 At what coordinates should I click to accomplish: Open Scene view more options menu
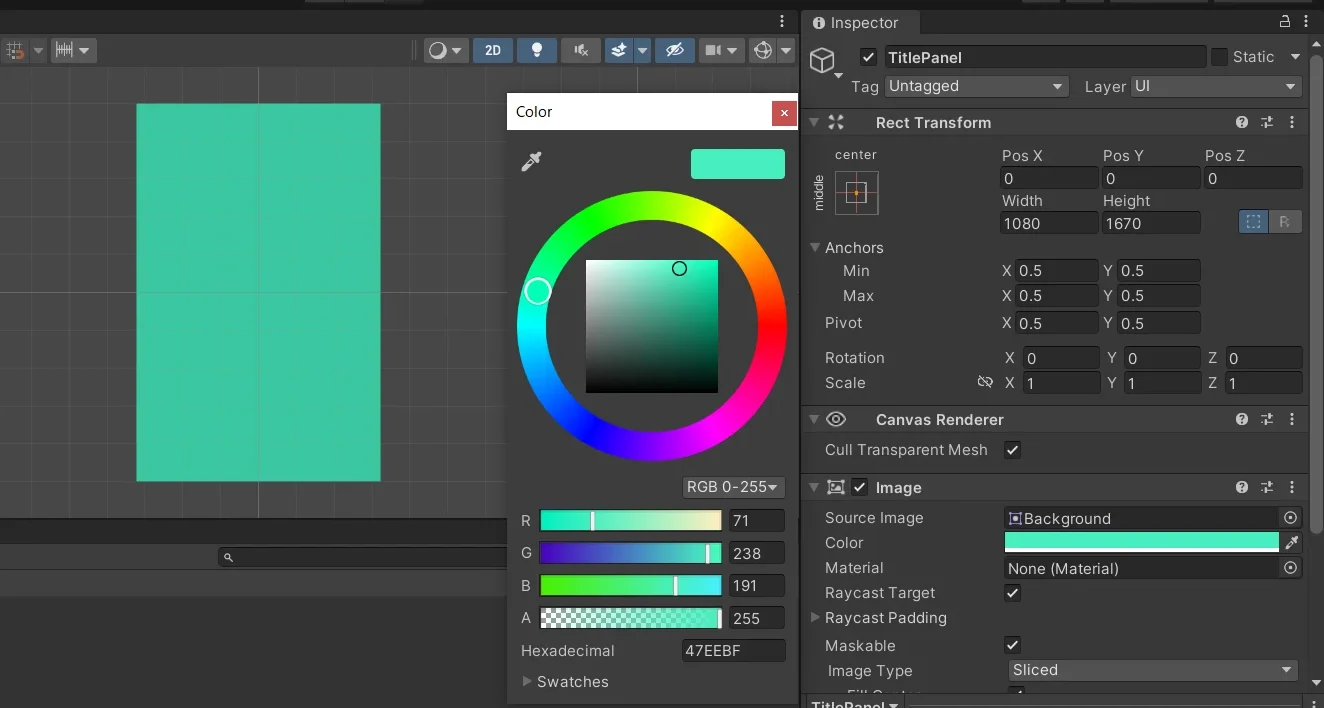pyautogui.click(x=782, y=21)
